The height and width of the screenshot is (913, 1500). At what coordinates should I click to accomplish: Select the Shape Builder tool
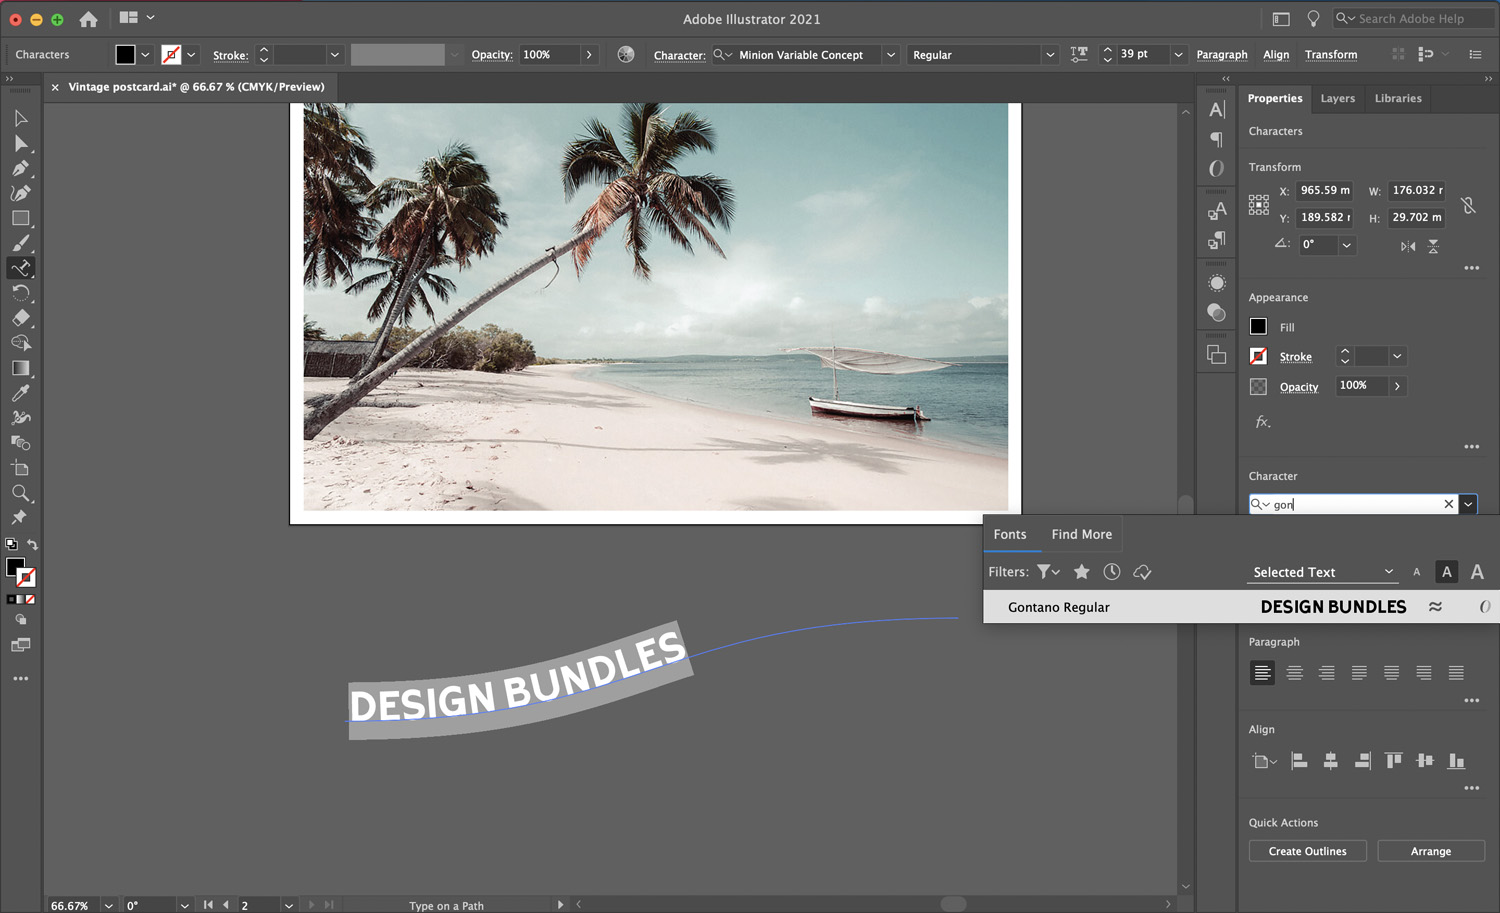(x=20, y=343)
